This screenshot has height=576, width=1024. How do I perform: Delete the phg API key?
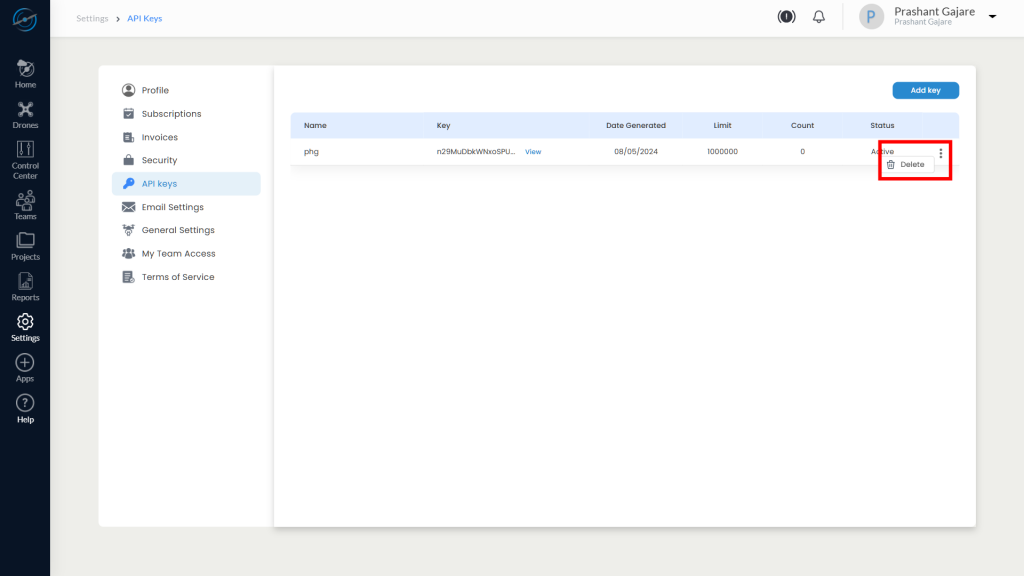(x=911, y=165)
